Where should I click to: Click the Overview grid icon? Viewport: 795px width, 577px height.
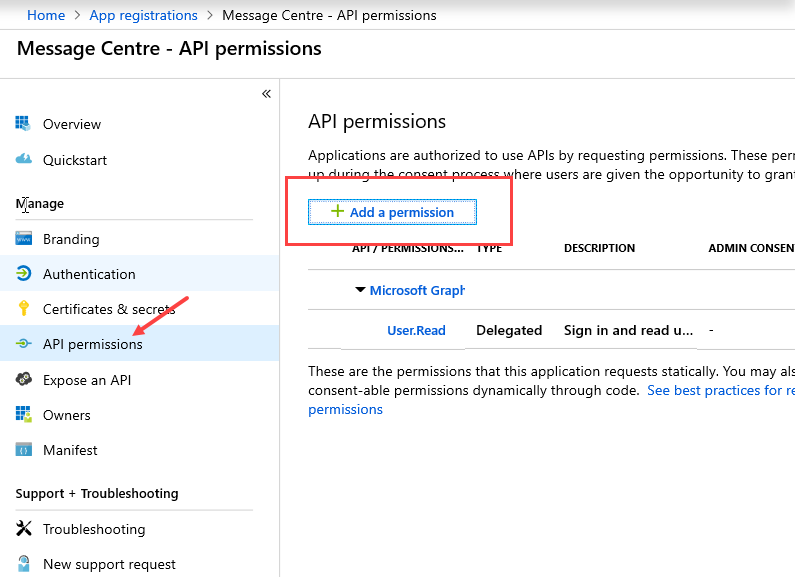pos(23,123)
